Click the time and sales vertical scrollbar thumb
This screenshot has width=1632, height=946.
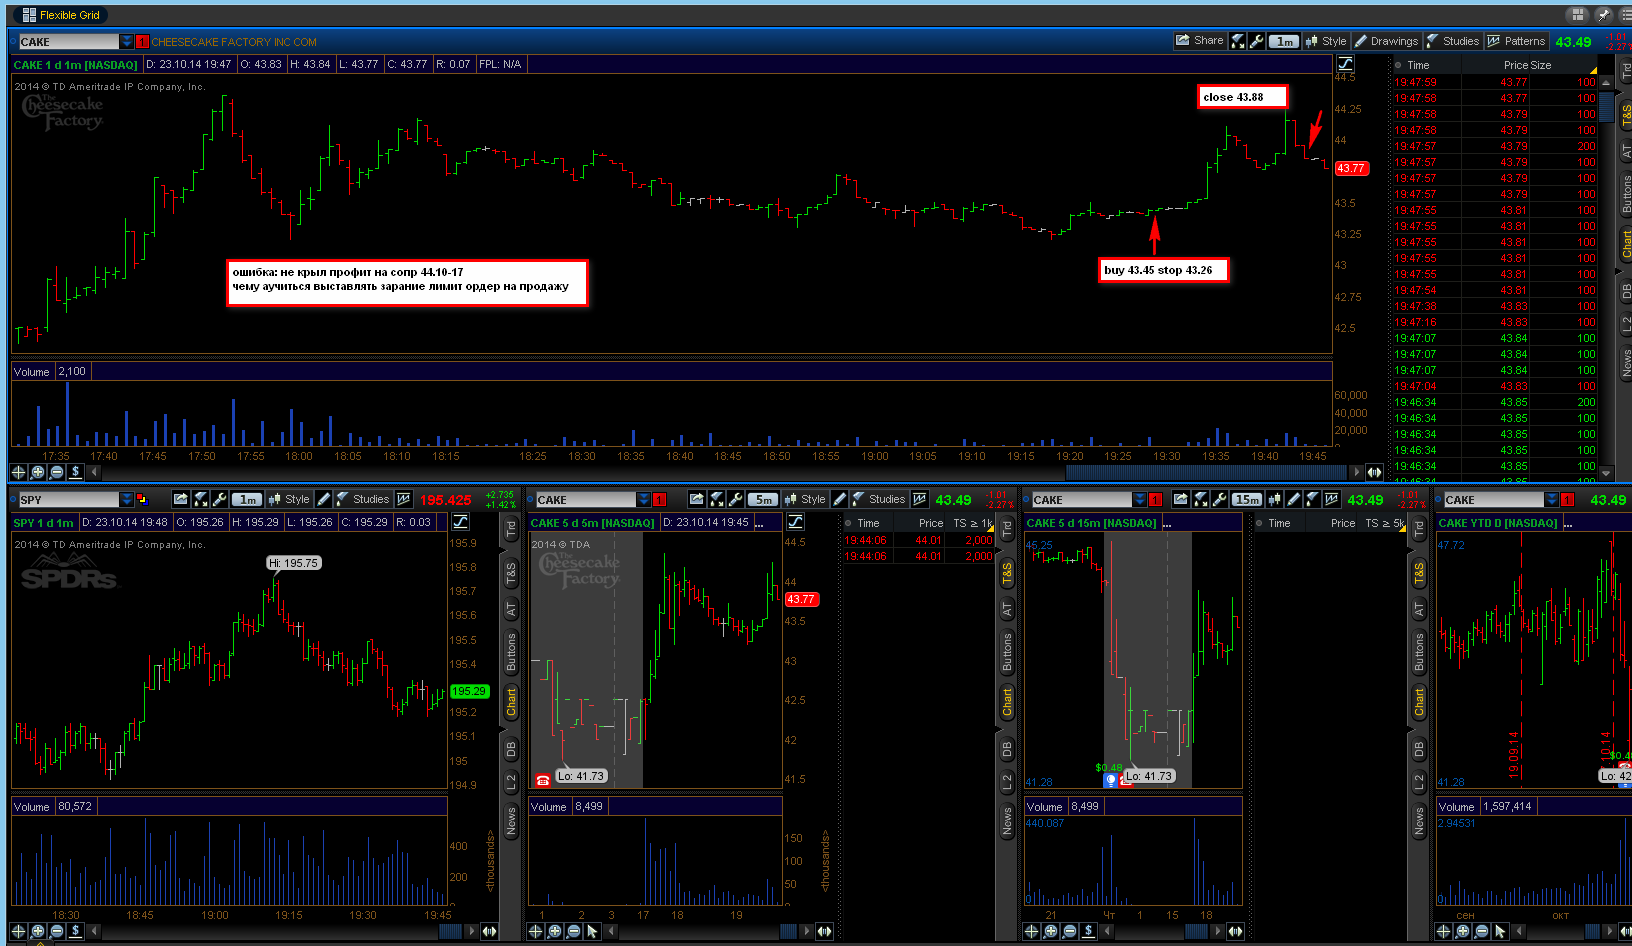1606,105
